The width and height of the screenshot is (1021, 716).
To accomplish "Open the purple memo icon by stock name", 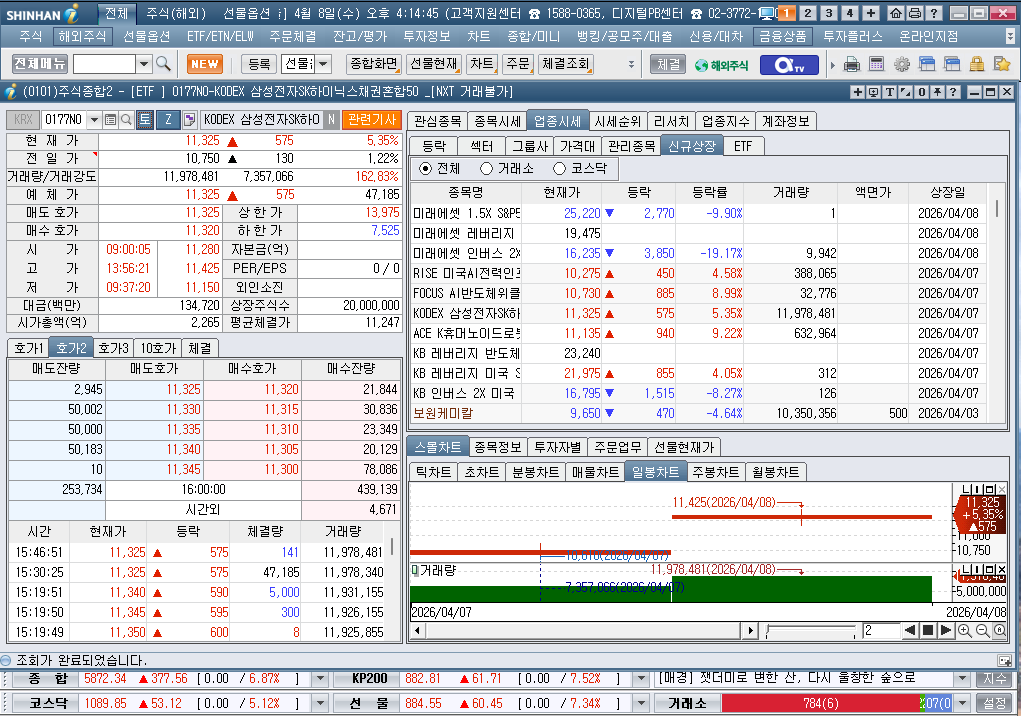I will click(189, 119).
